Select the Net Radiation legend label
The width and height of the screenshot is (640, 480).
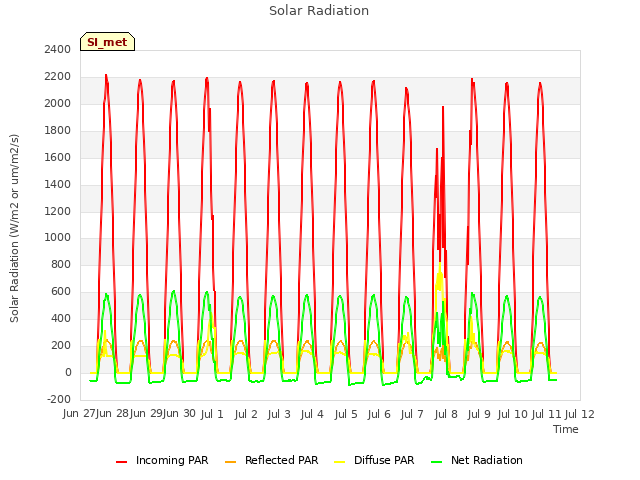click(487, 460)
